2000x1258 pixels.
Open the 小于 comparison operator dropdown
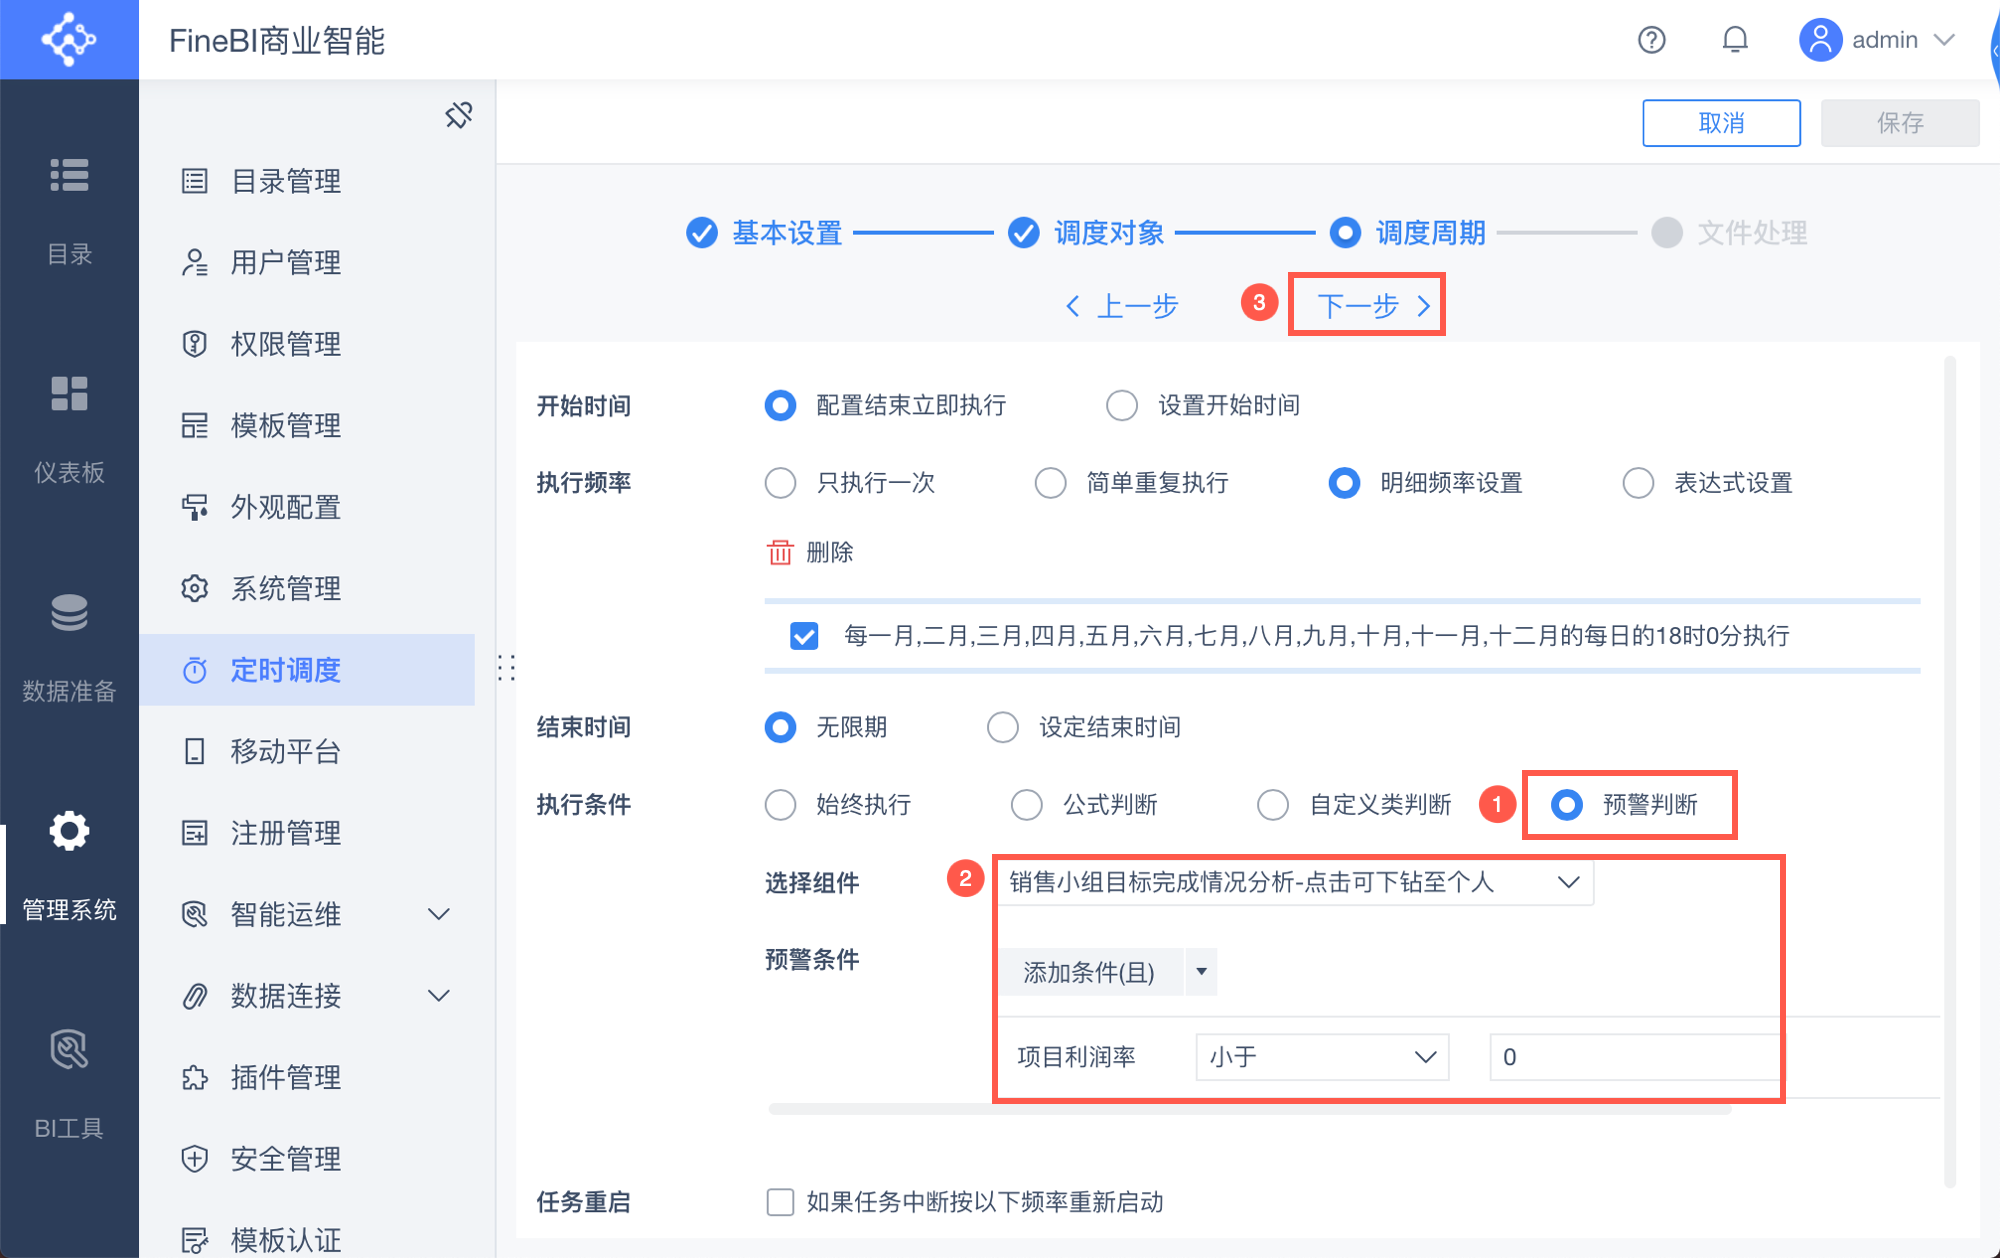pos(1321,1057)
